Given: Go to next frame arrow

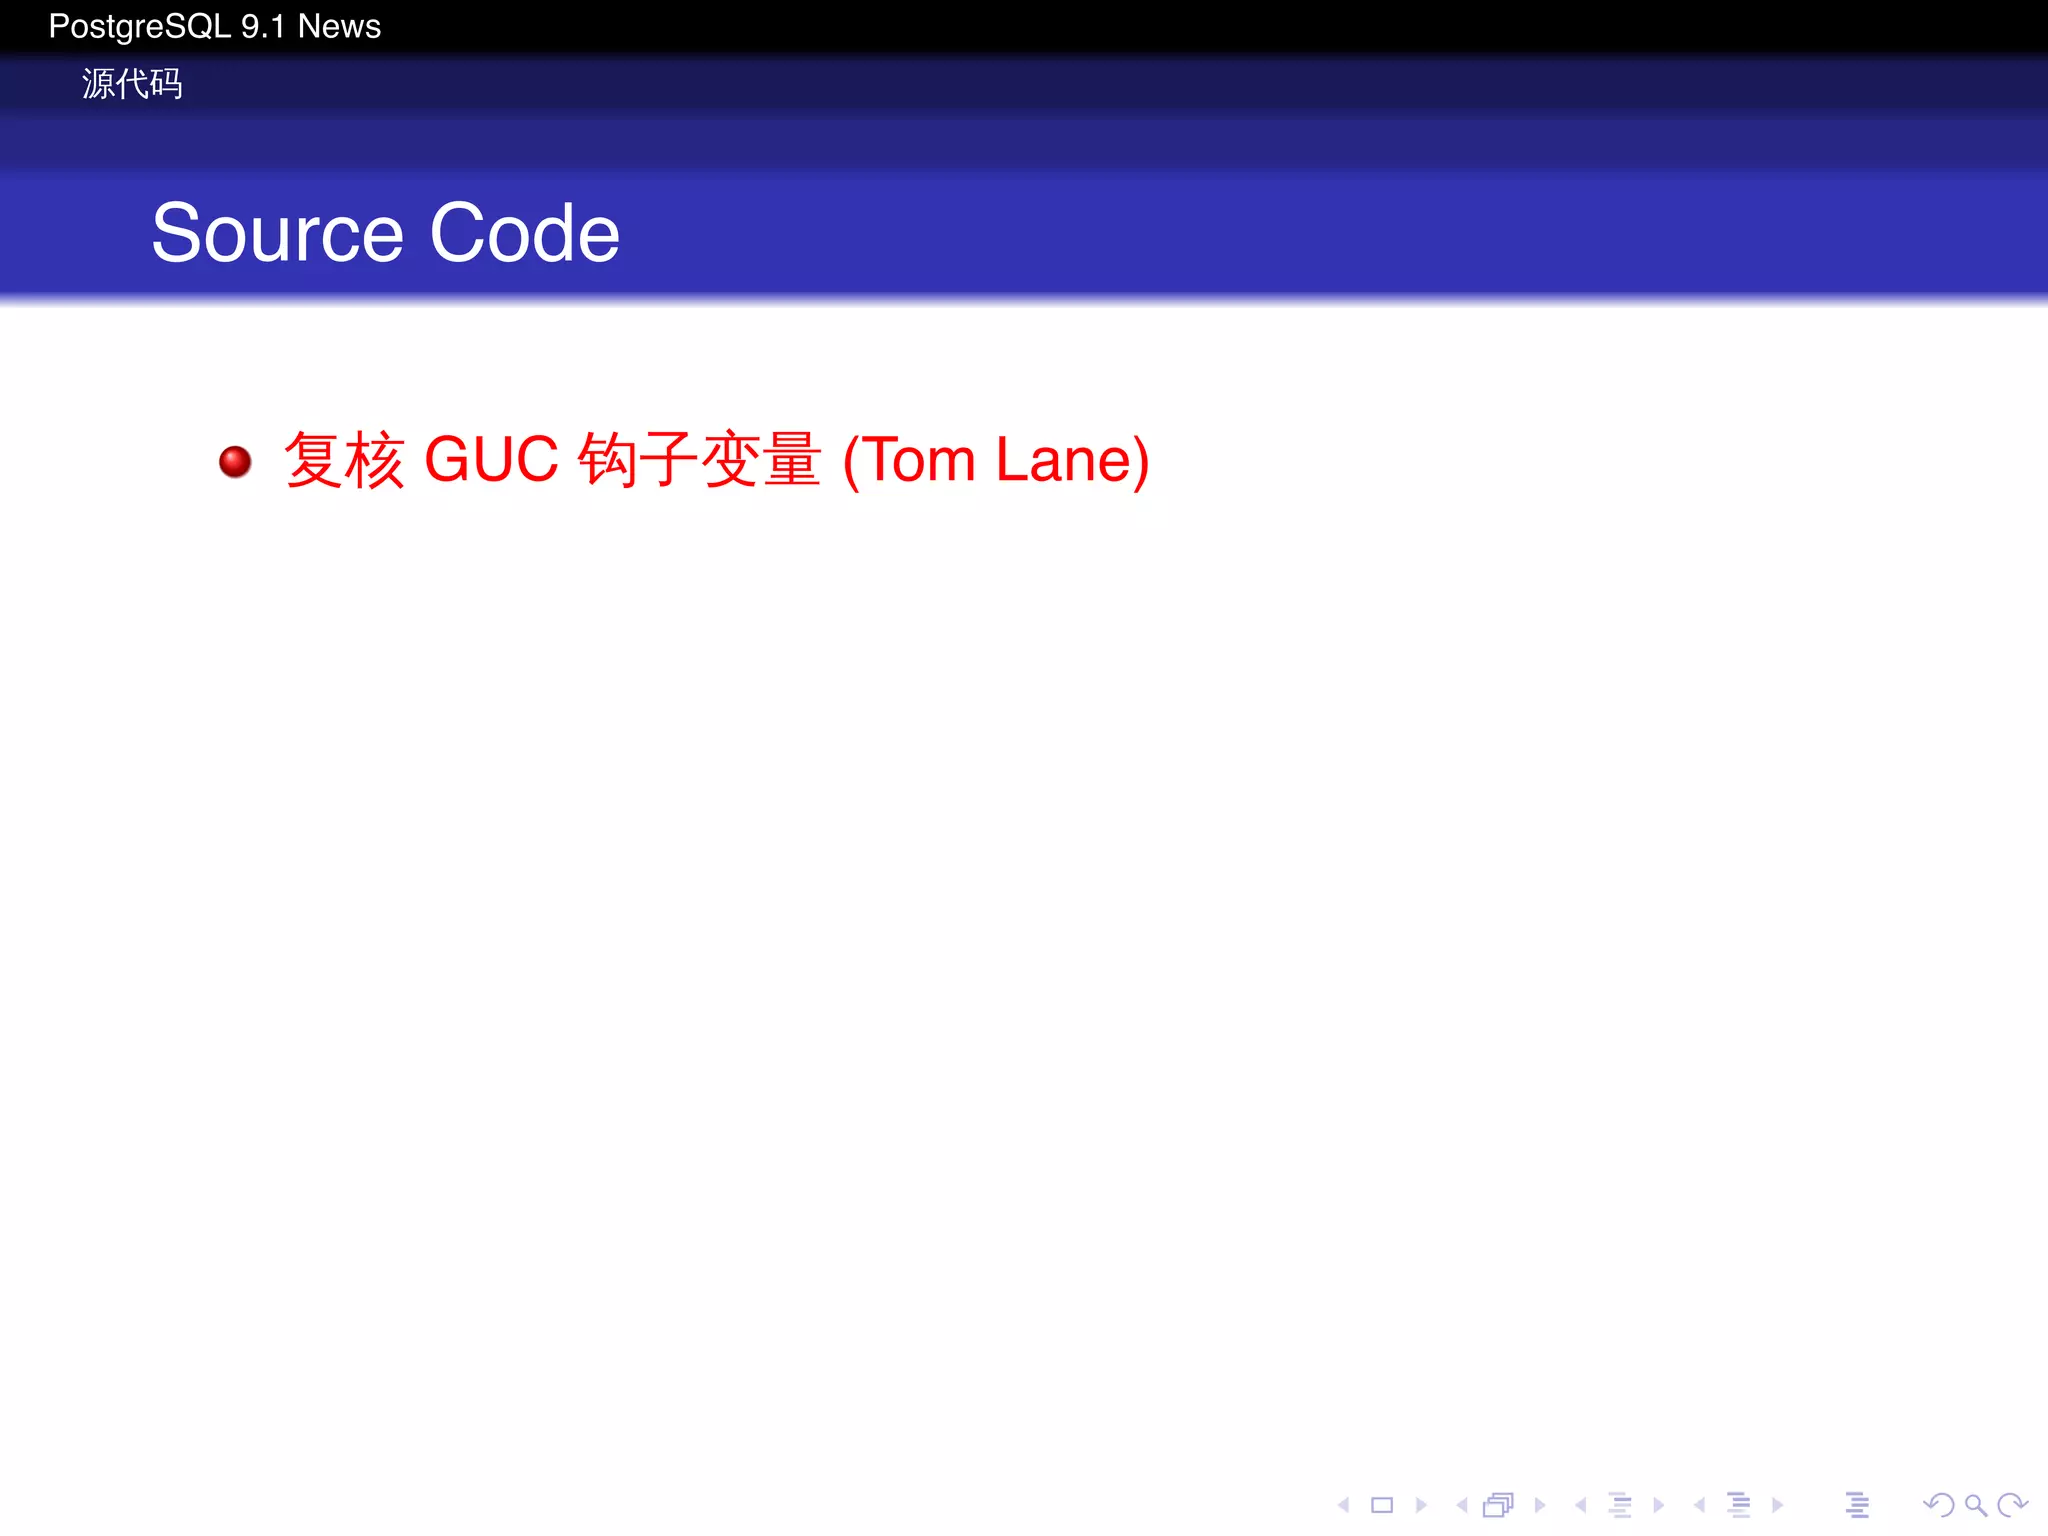Looking at the screenshot, I should pyautogui.click(x=1540, y=1504).
